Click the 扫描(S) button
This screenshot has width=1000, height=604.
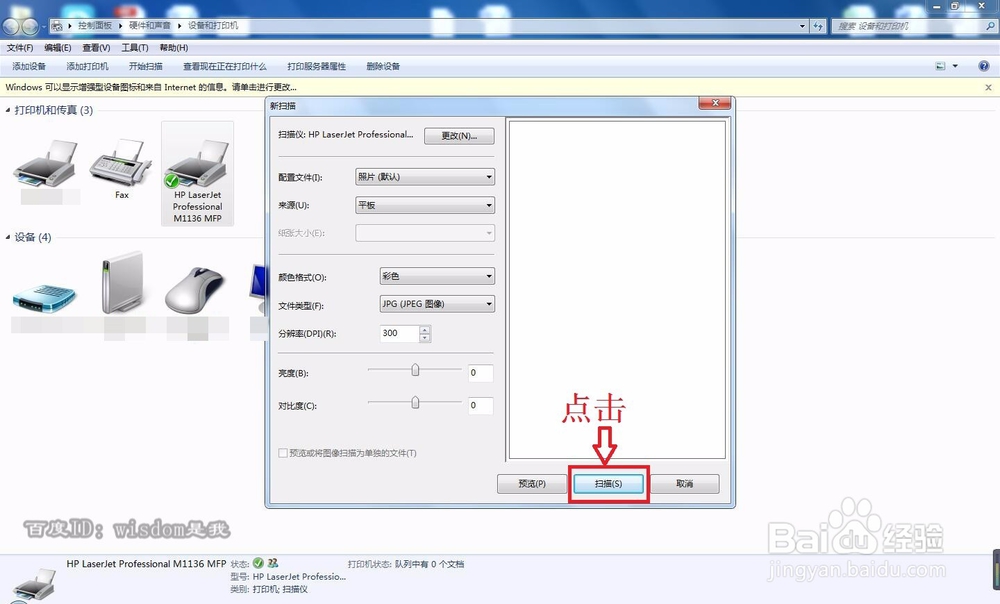click(608, 483)
